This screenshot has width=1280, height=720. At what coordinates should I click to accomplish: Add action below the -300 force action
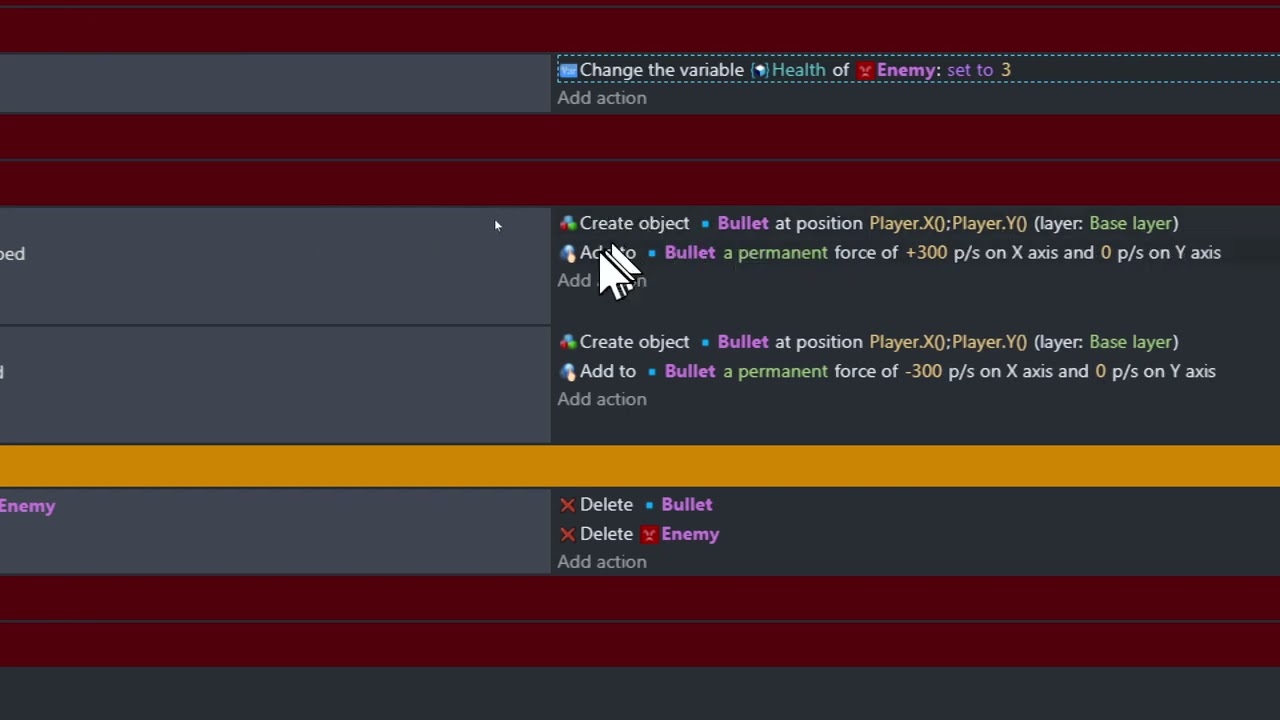point(602,399)
